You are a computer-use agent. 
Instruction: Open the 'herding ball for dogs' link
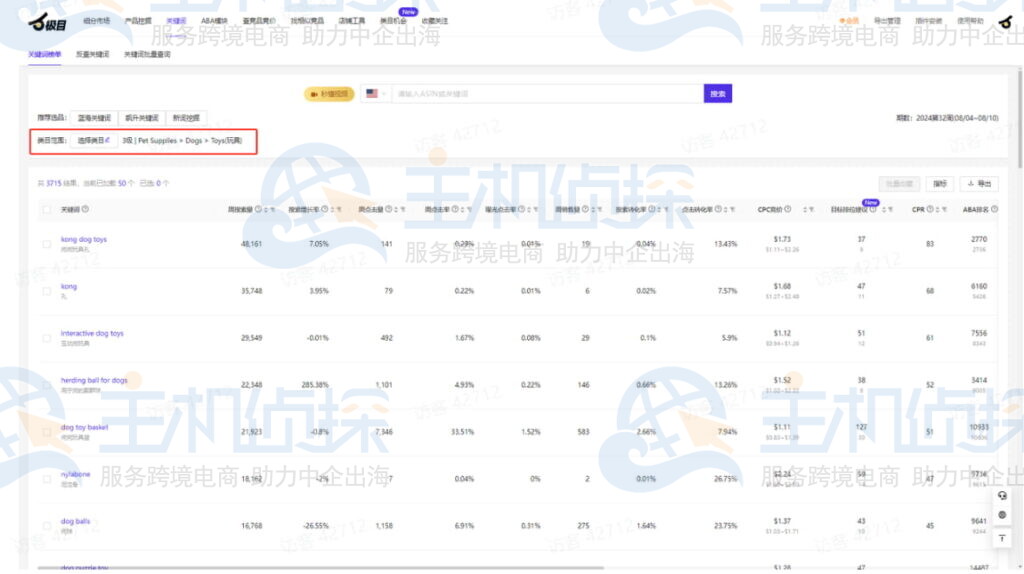click(94, 381)
